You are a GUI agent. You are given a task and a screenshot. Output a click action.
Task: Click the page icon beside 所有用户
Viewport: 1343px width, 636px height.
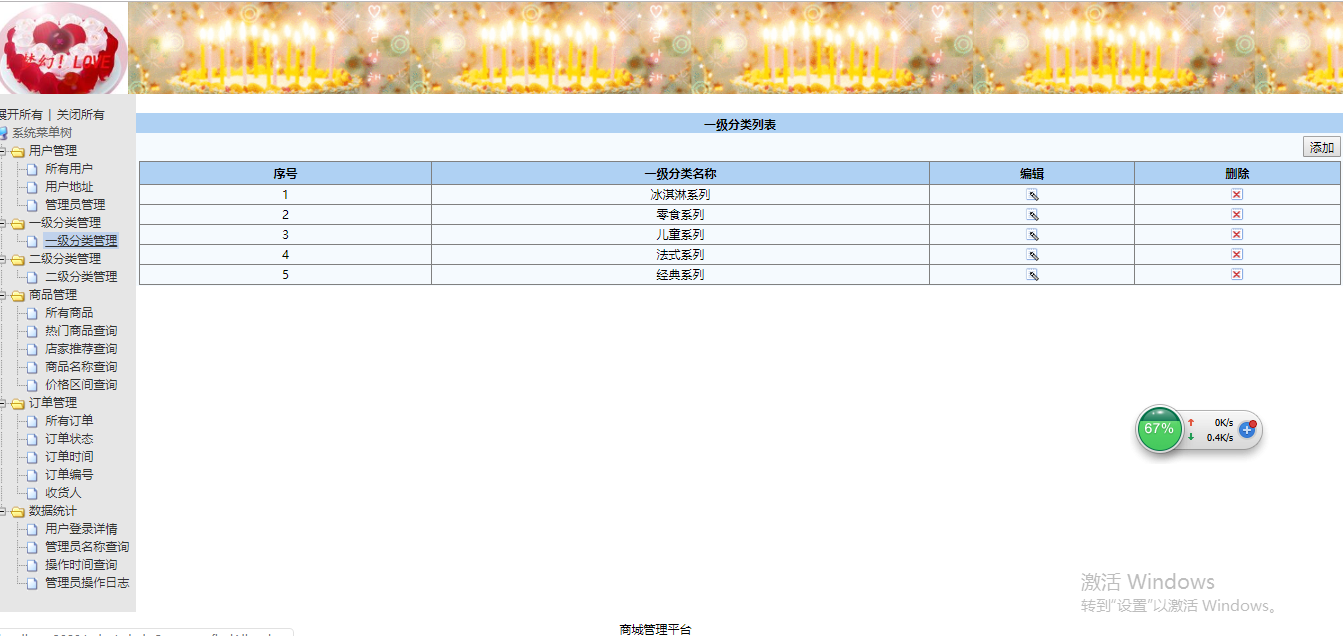pyautogui.click(x=33, y=169)
